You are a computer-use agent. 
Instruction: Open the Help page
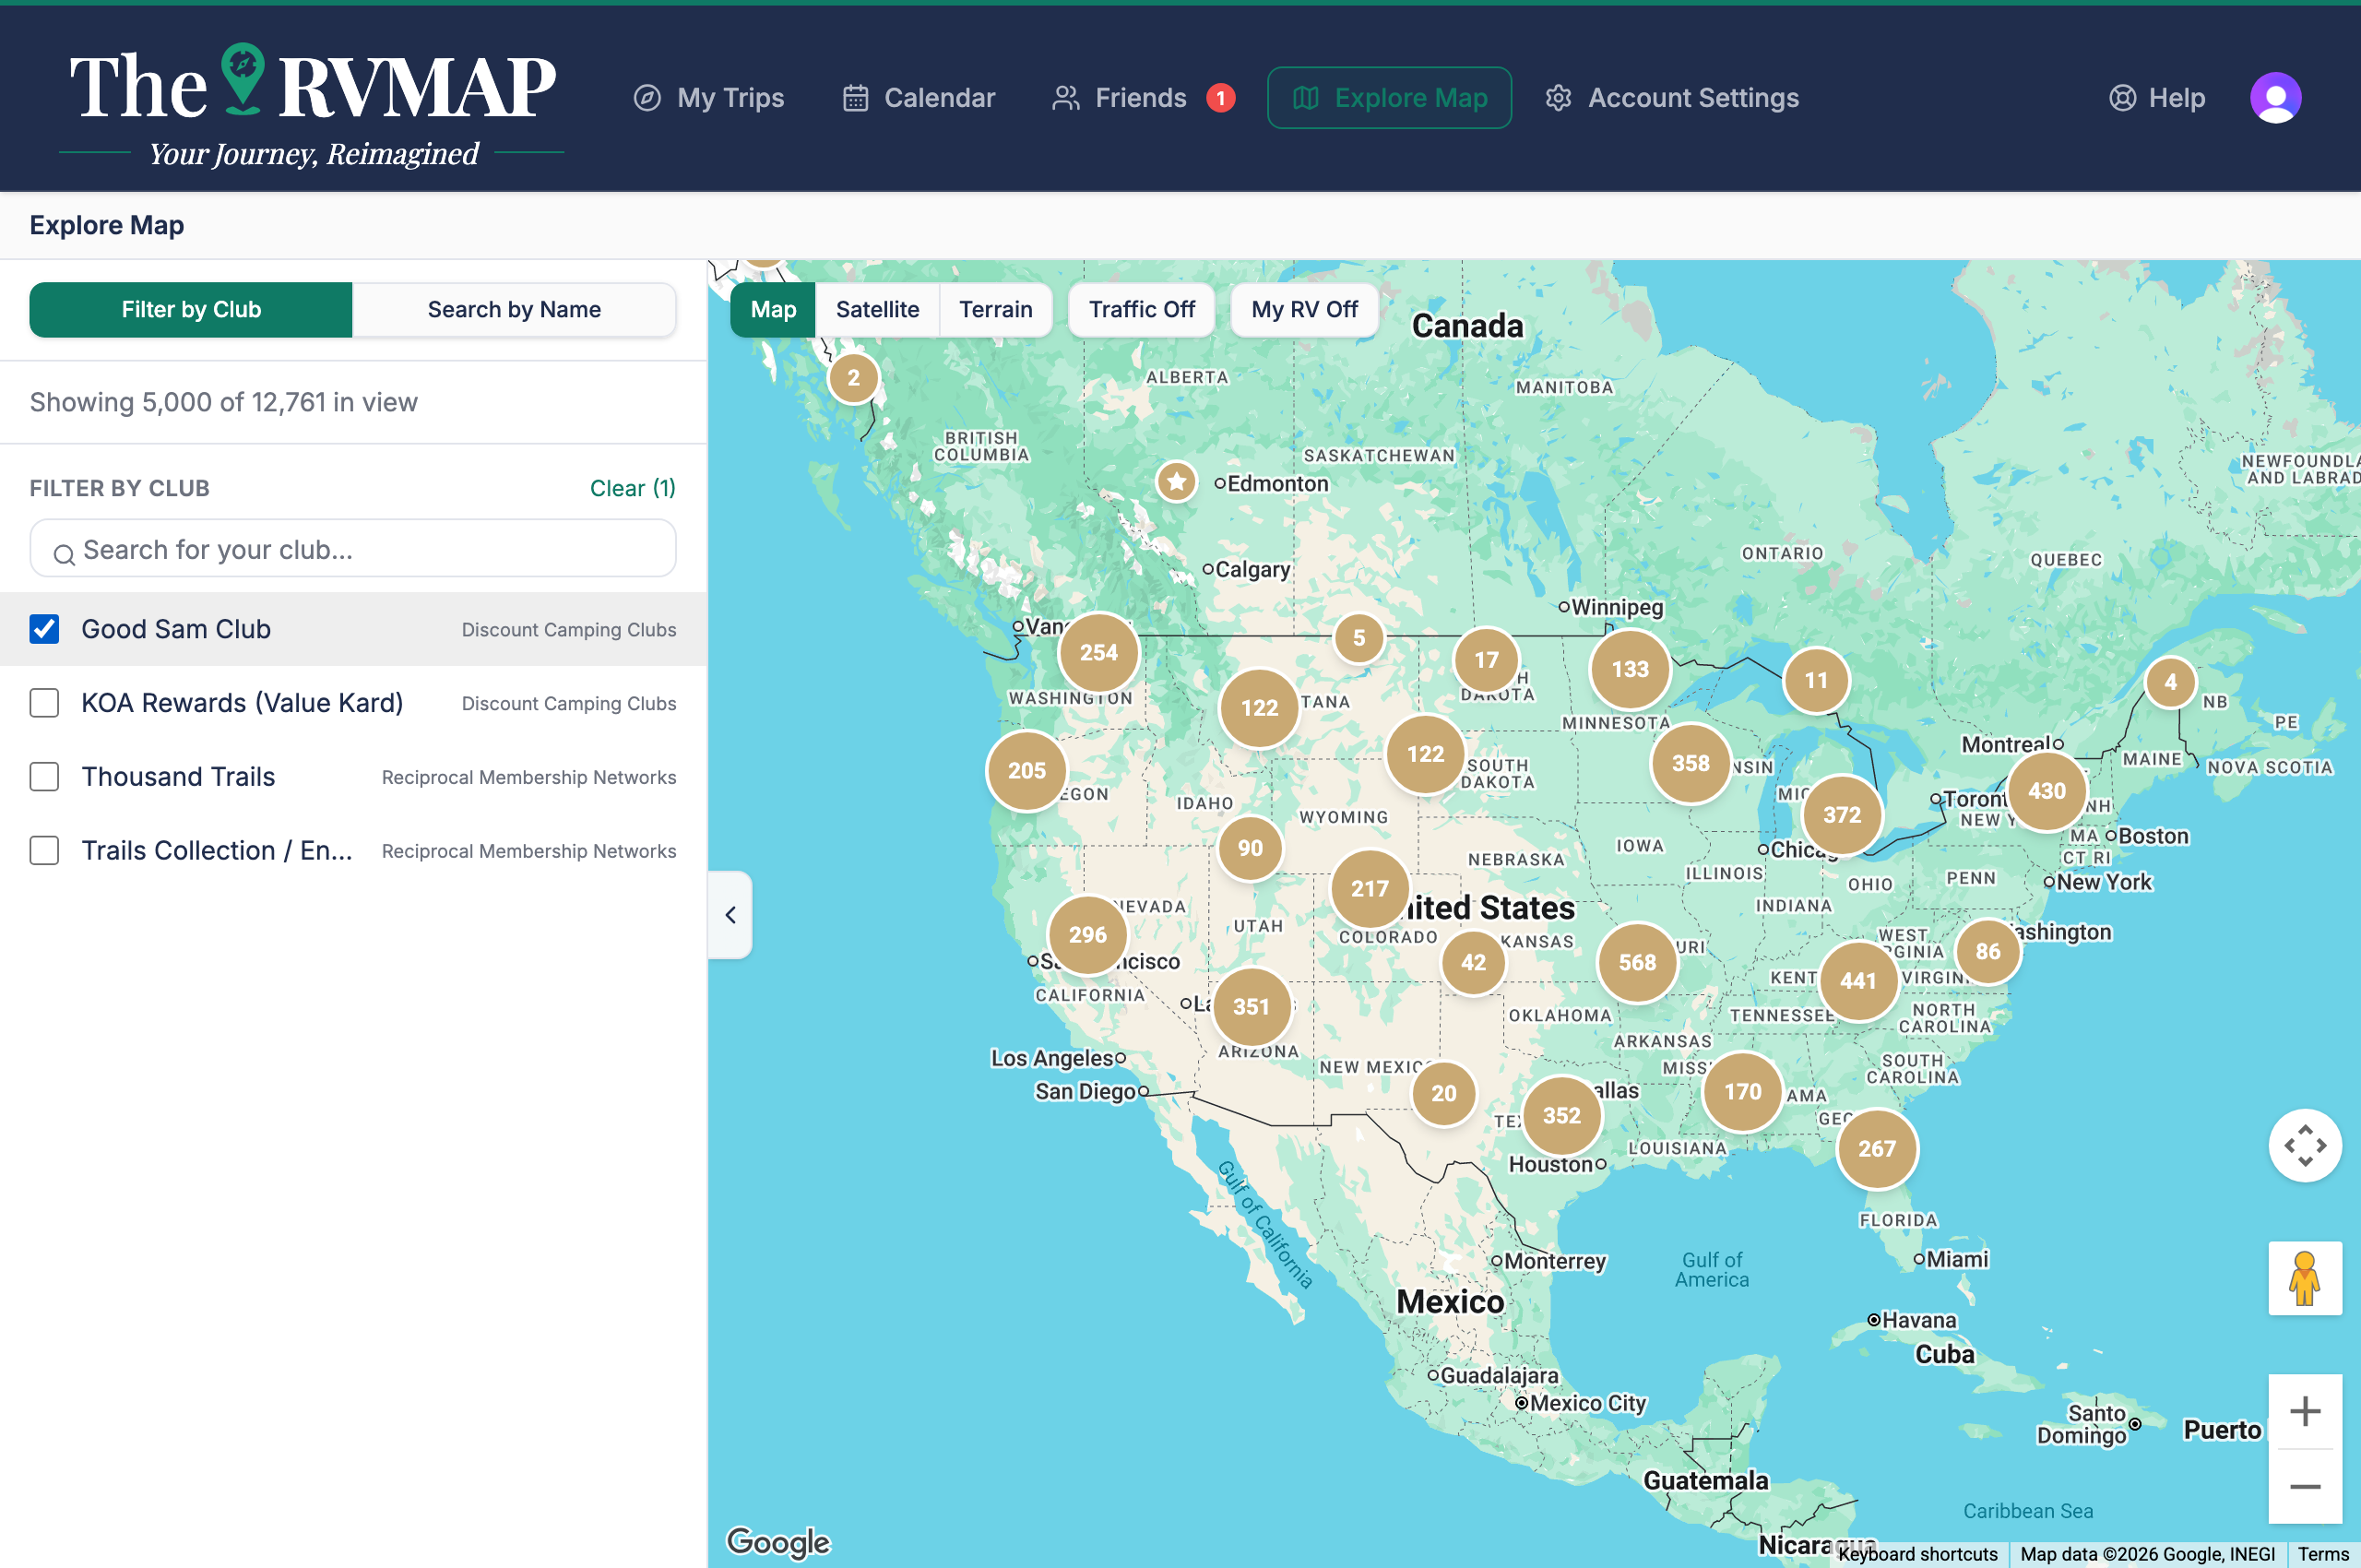[2157, 98]
